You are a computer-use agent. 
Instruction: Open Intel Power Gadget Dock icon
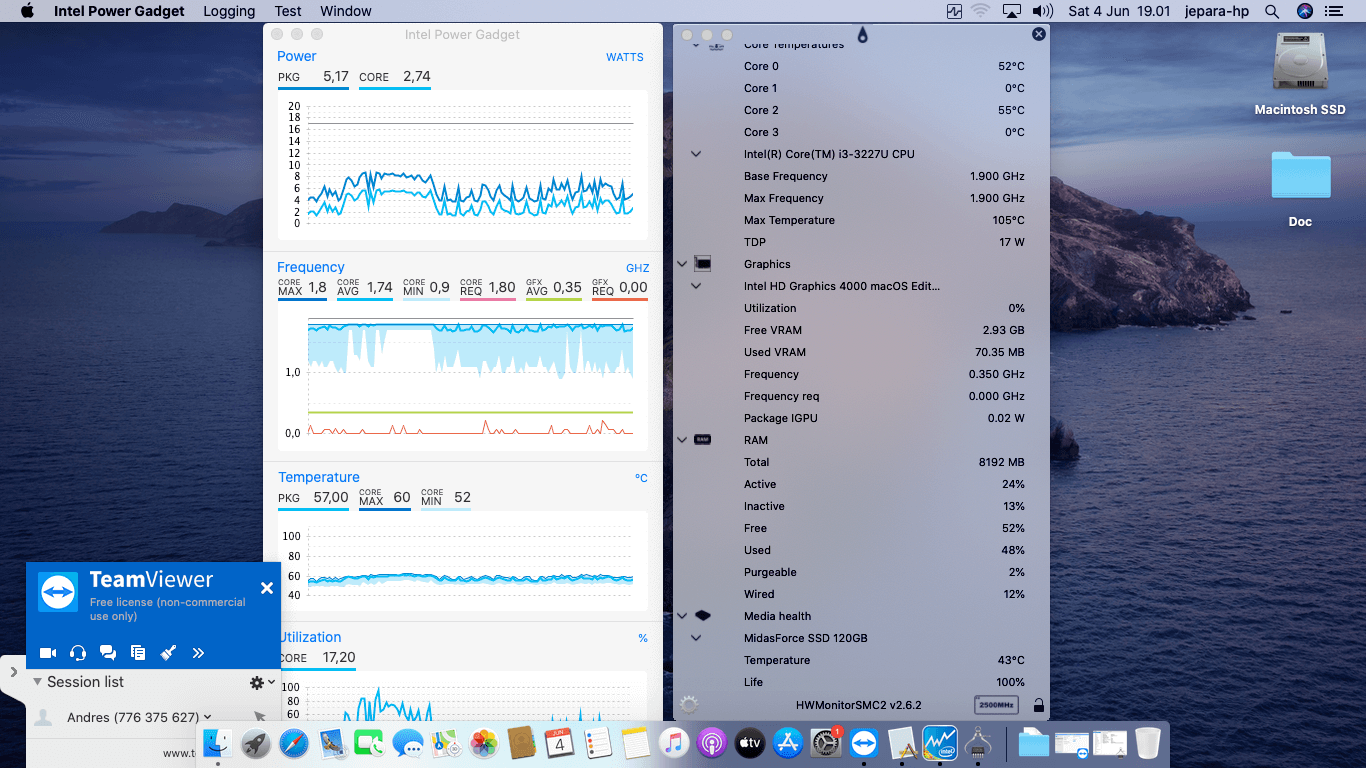[940, 743]
